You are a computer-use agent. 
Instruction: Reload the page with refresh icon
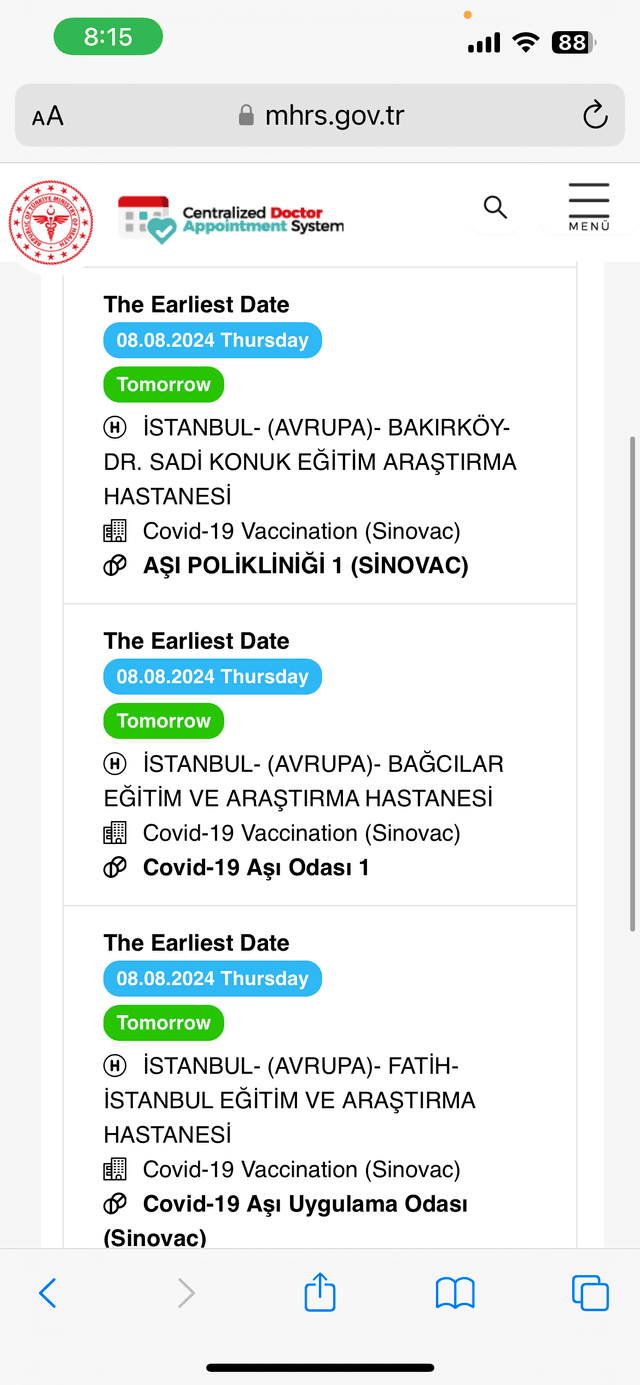pyautogui.click(x=595, y=115)
